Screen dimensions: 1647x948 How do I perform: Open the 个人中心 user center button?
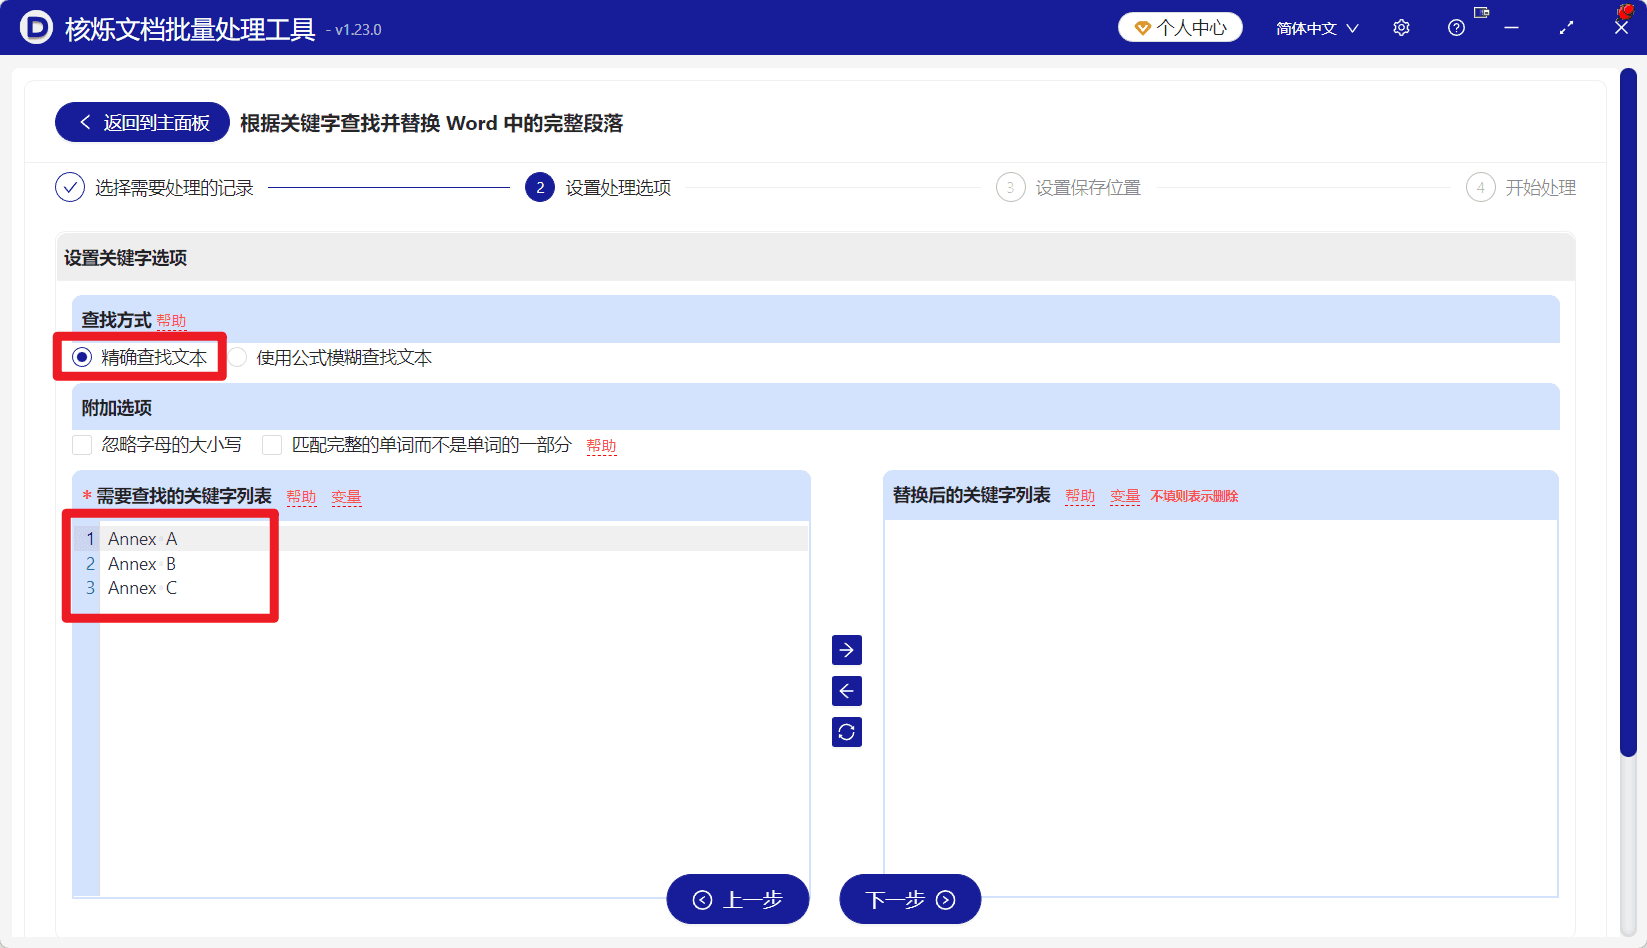tap(1180, 28)
